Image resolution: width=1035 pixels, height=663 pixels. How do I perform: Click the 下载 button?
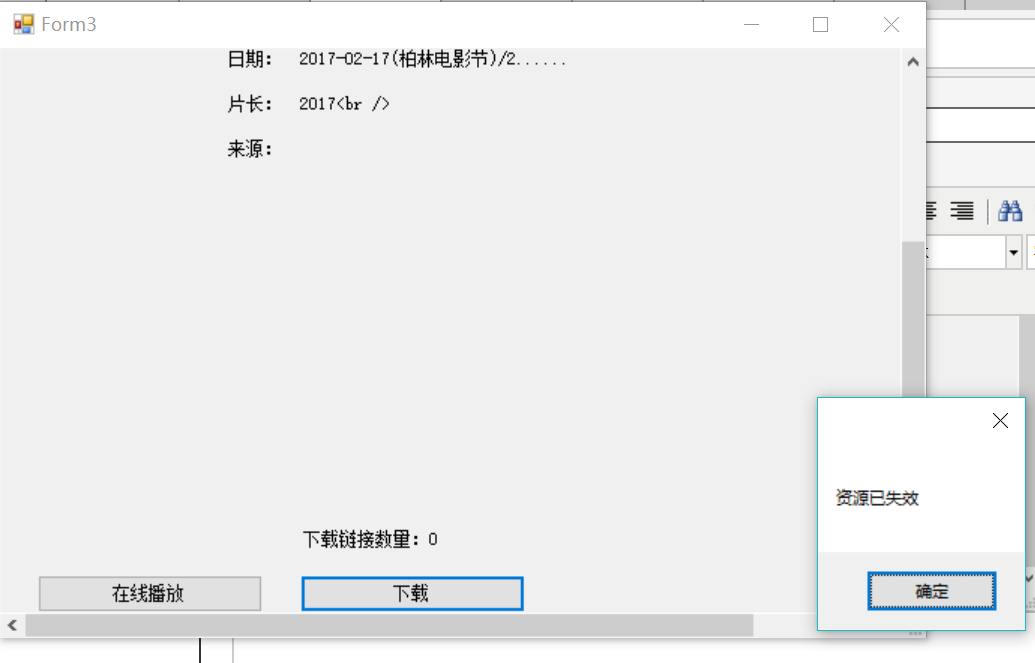[413, 594]
